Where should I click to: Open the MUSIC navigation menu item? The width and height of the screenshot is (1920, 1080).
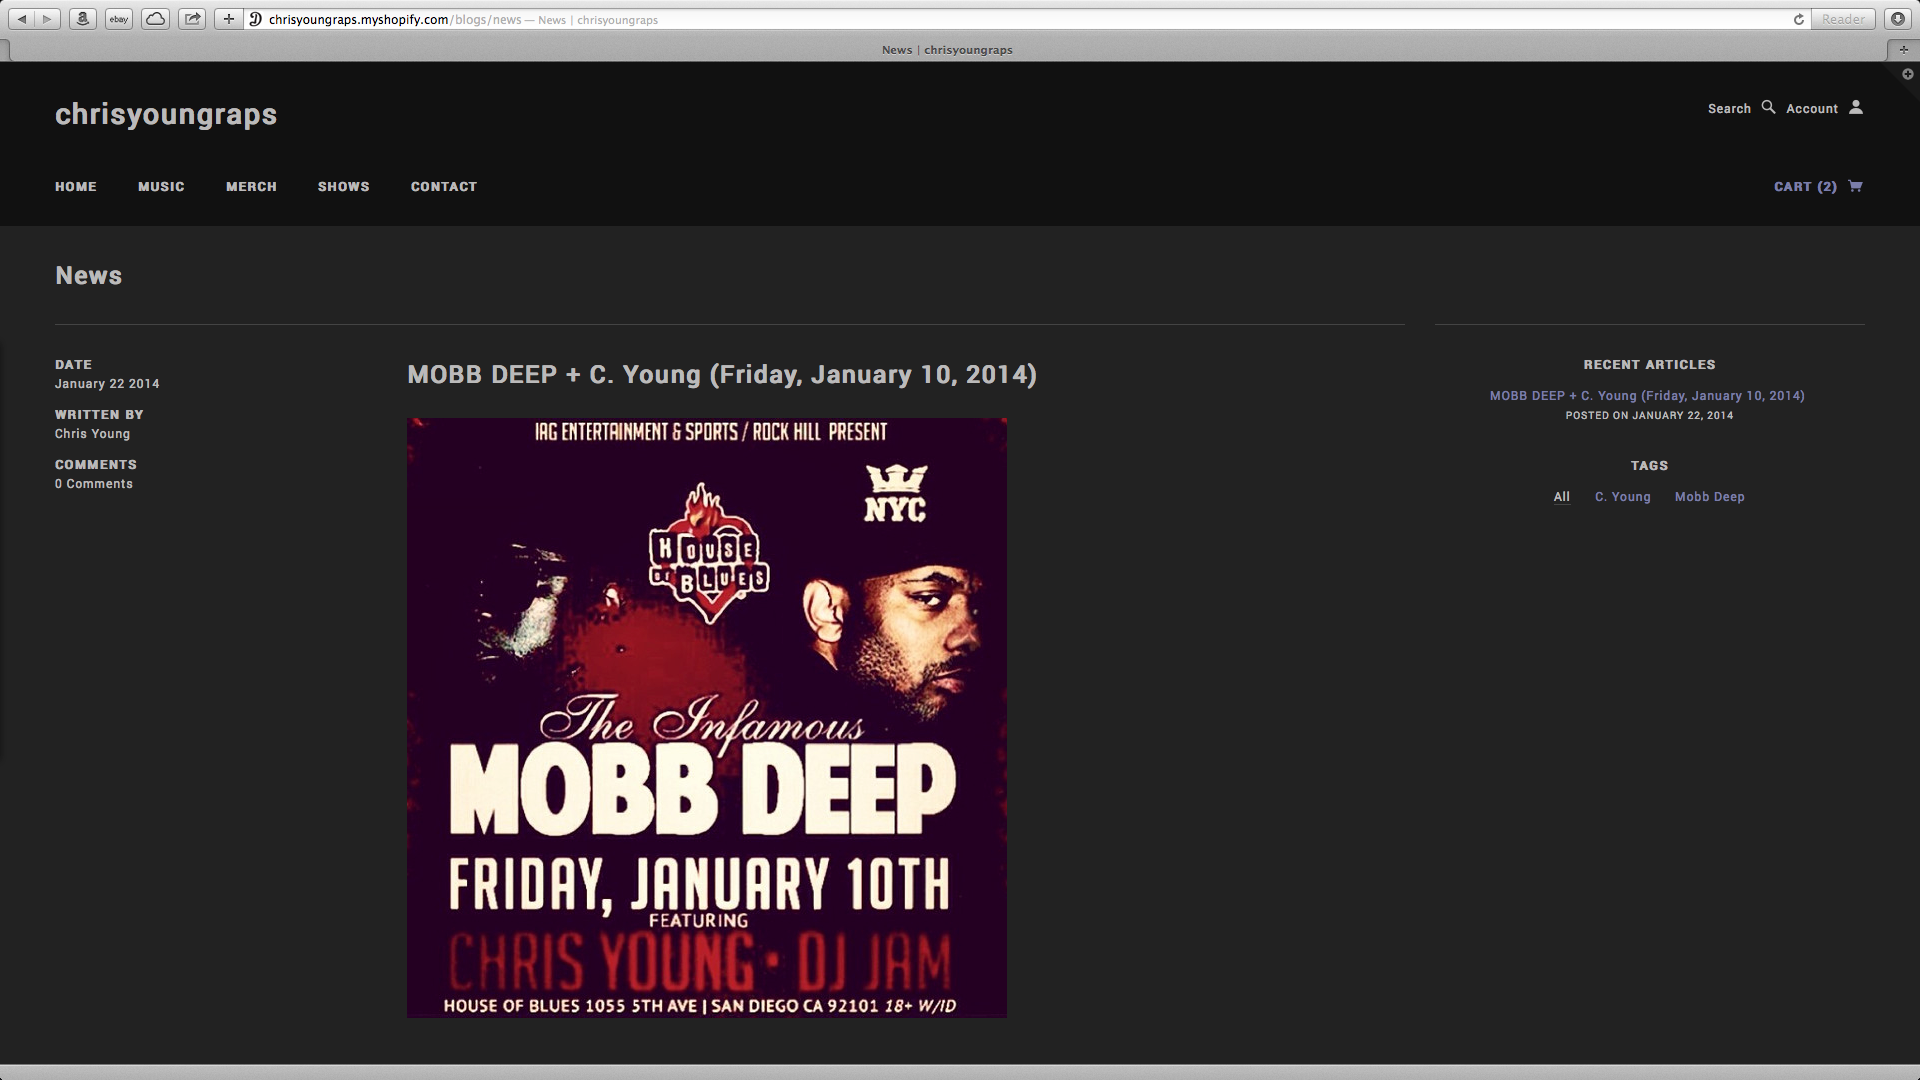click(x=161, y=187)
